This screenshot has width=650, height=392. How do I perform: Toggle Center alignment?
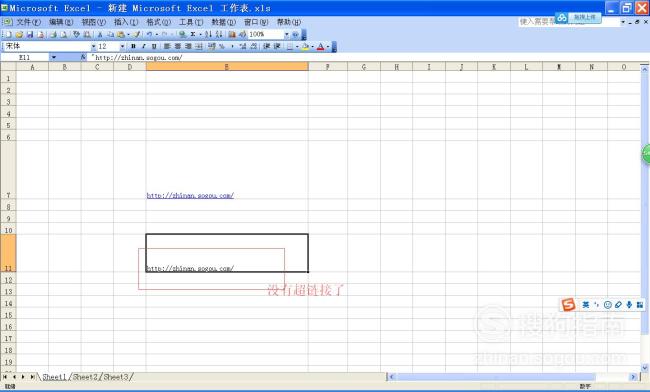[x=177, y=46]
